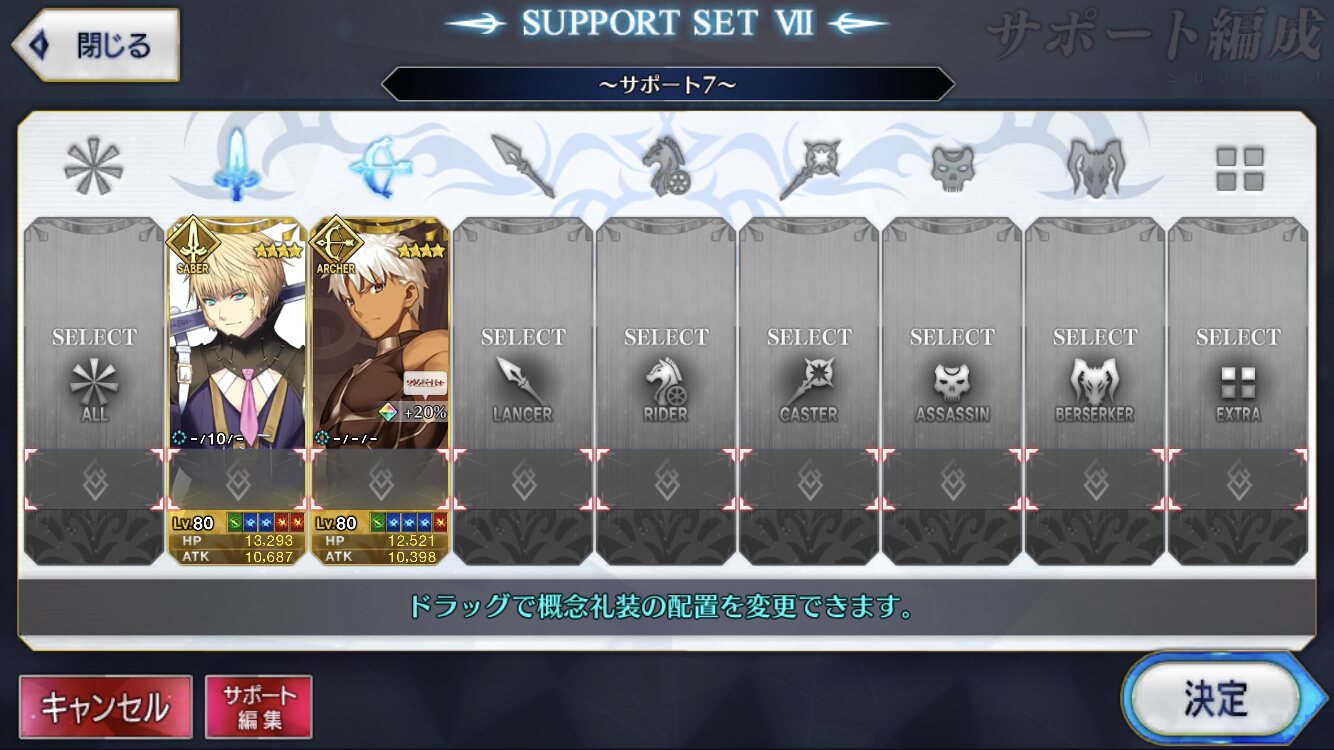
Task: Select the Berserker beast class icon at top
Action: [1095, 167]
